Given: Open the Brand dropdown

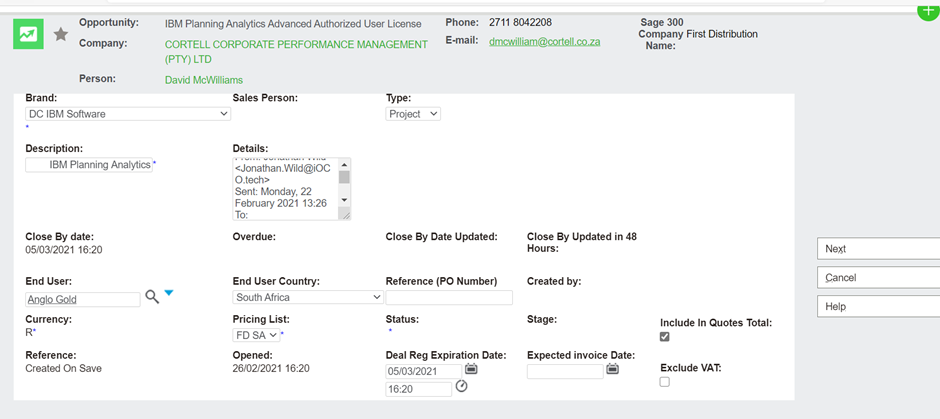Looking at the screenshot, I should [x=128, y=114].
